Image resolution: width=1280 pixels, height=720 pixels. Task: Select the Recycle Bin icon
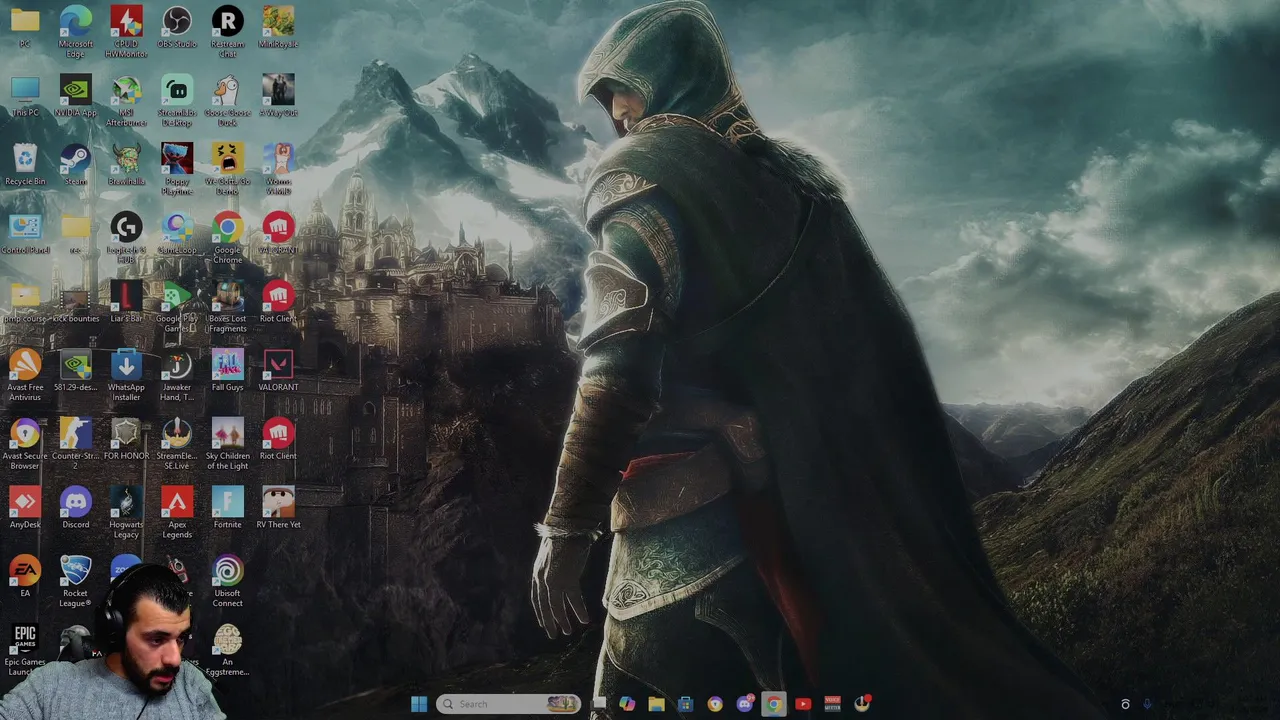tap(25, 164)
